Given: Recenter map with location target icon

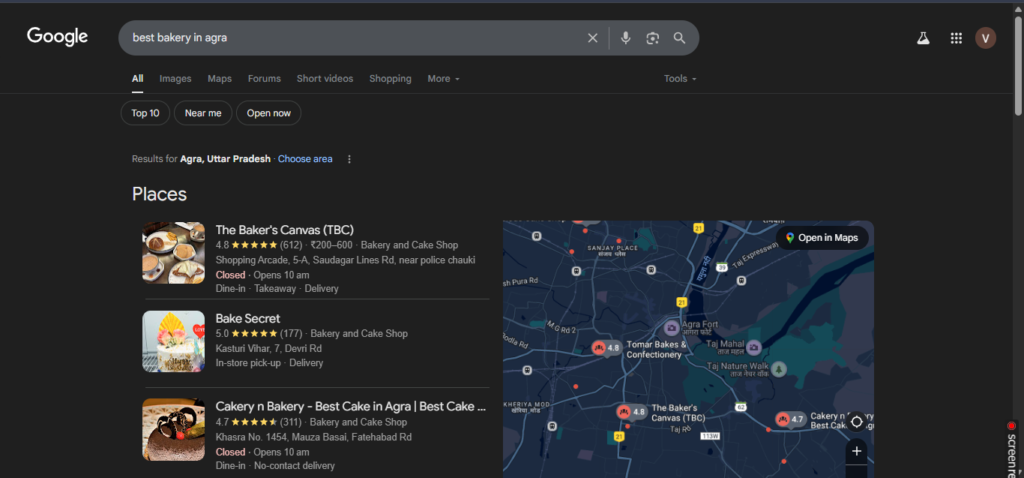Looking at the screenshot, I should click(x=856, y=421).
